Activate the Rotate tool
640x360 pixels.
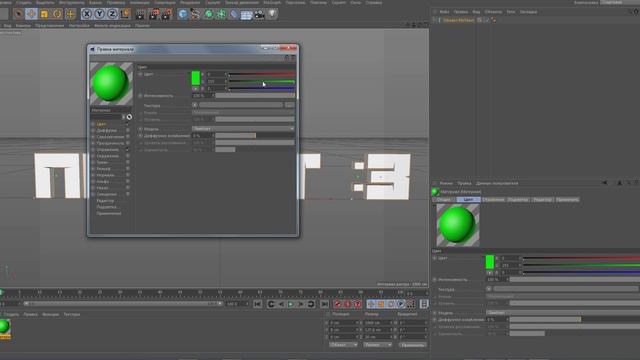[x=57, y=14]
